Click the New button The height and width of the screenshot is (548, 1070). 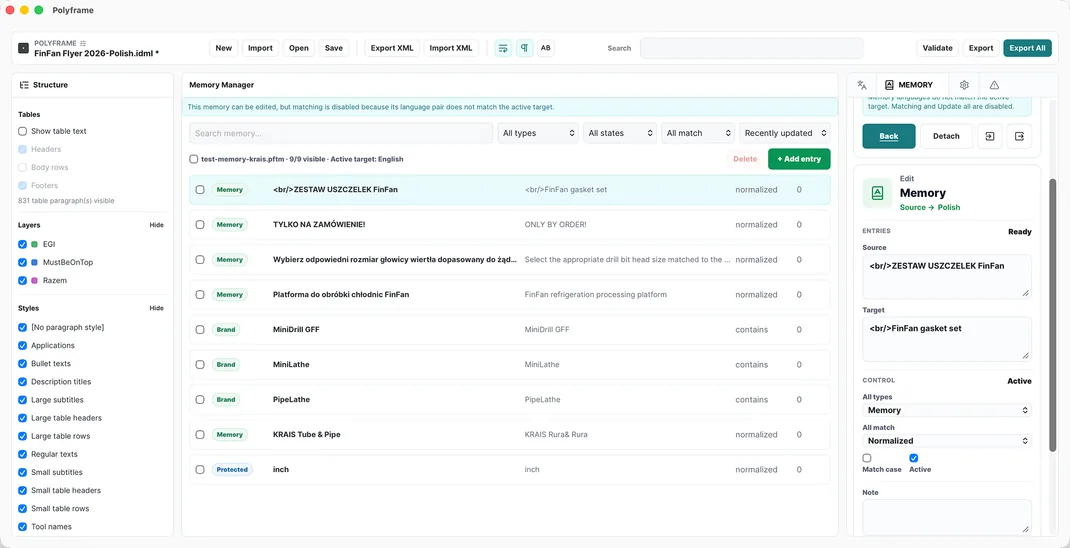click(x=224, y=48)
